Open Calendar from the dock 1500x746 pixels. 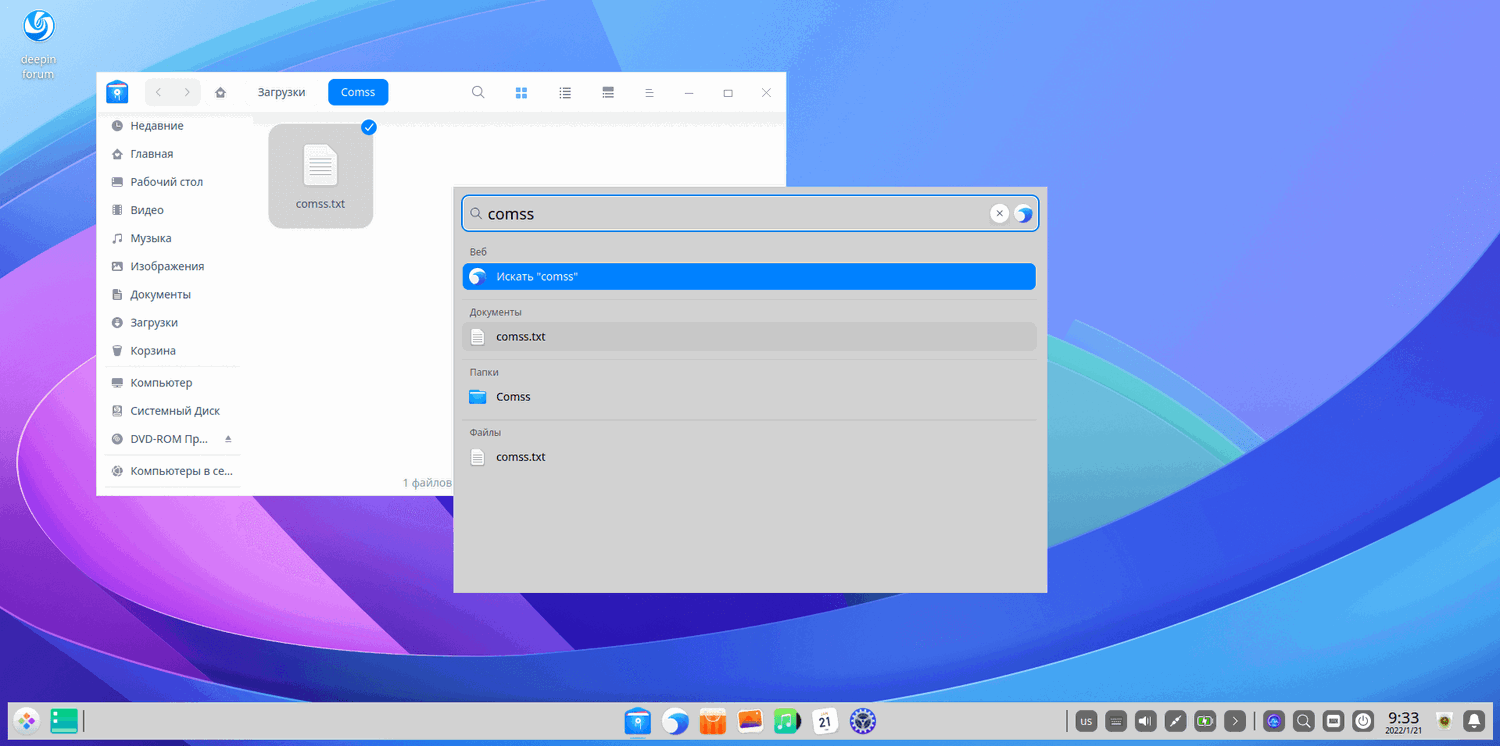pyautogui.click(x=825, y=720)
